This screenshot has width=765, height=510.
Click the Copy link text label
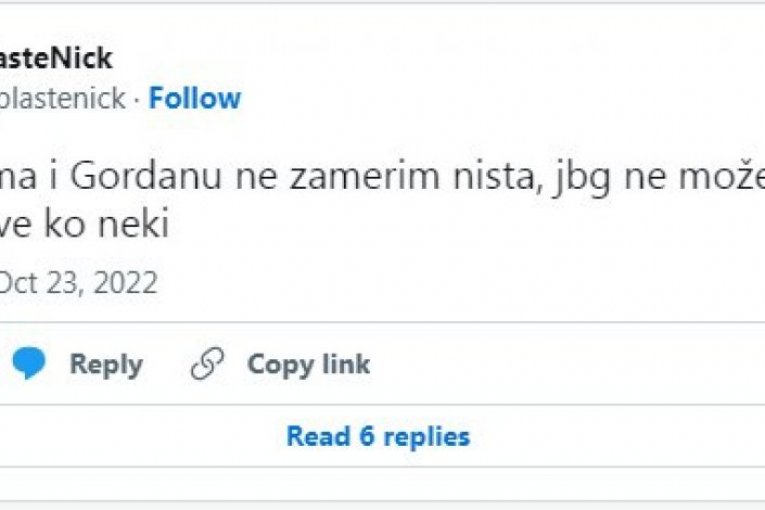pyautogui.click(x=308, y=364)
